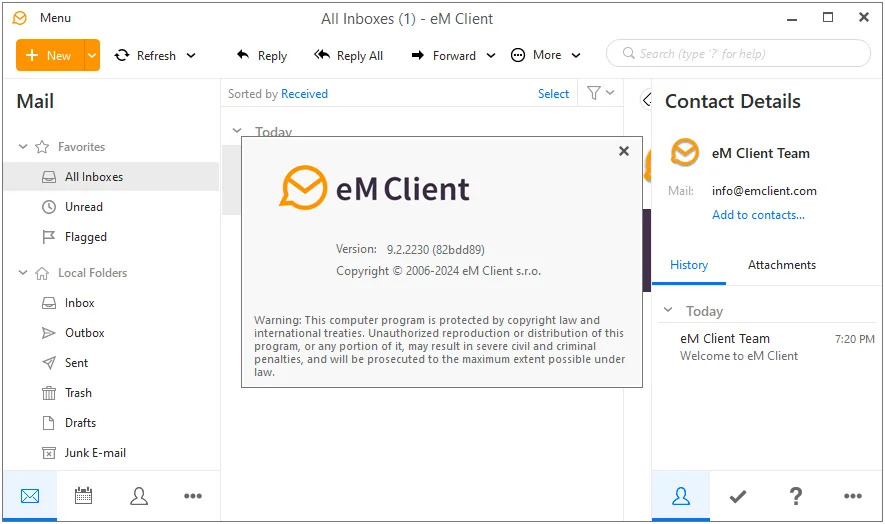Switch to Contacts section icon in left bar
885x524 pixels.
click(139, 496)
